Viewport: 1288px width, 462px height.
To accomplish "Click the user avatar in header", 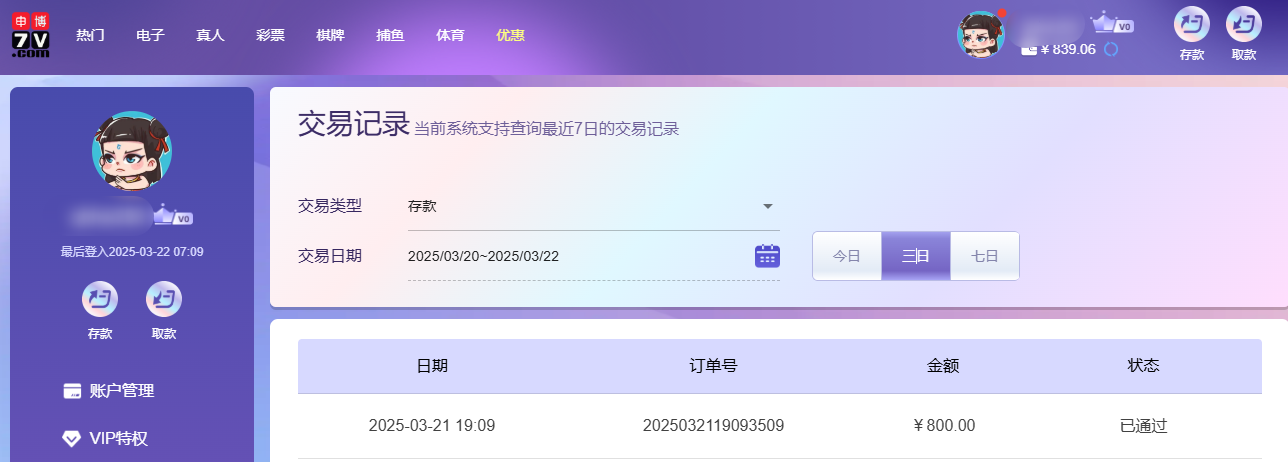I will tap(981, 34).
